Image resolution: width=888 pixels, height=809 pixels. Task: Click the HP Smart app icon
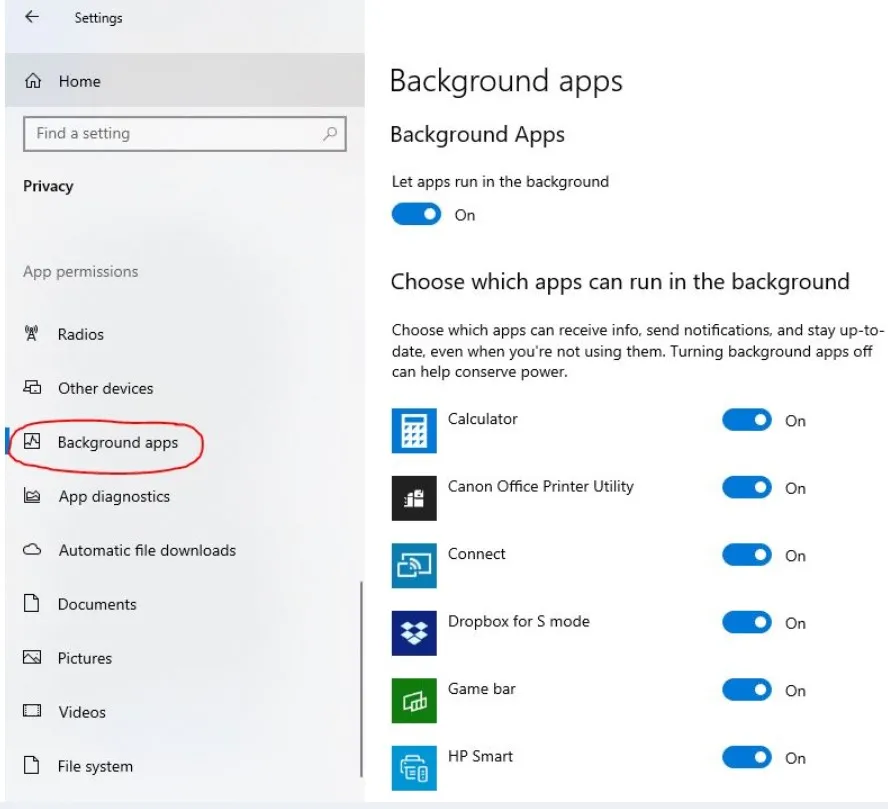[413, 768]
